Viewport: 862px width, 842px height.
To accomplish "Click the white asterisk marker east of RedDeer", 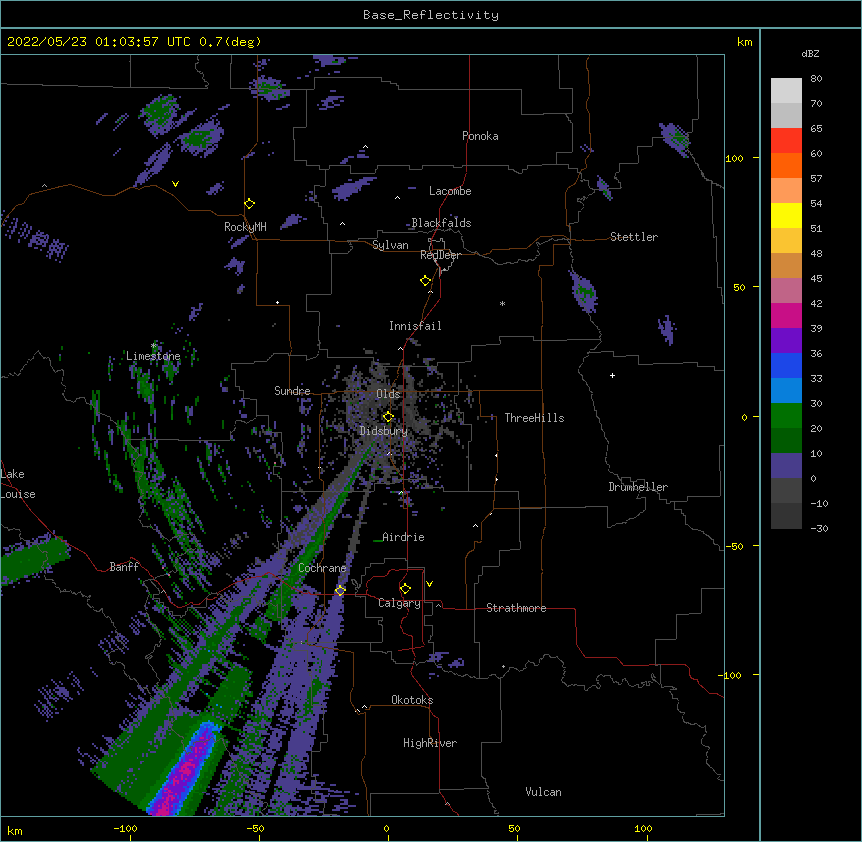I will click(502, 303).
